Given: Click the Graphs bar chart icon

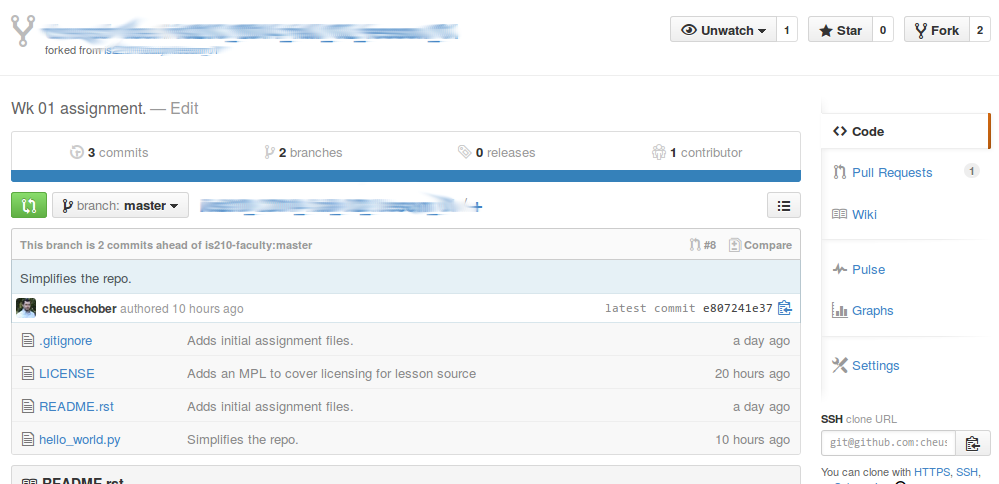Looking at the screenshot, I should [840, 310].
